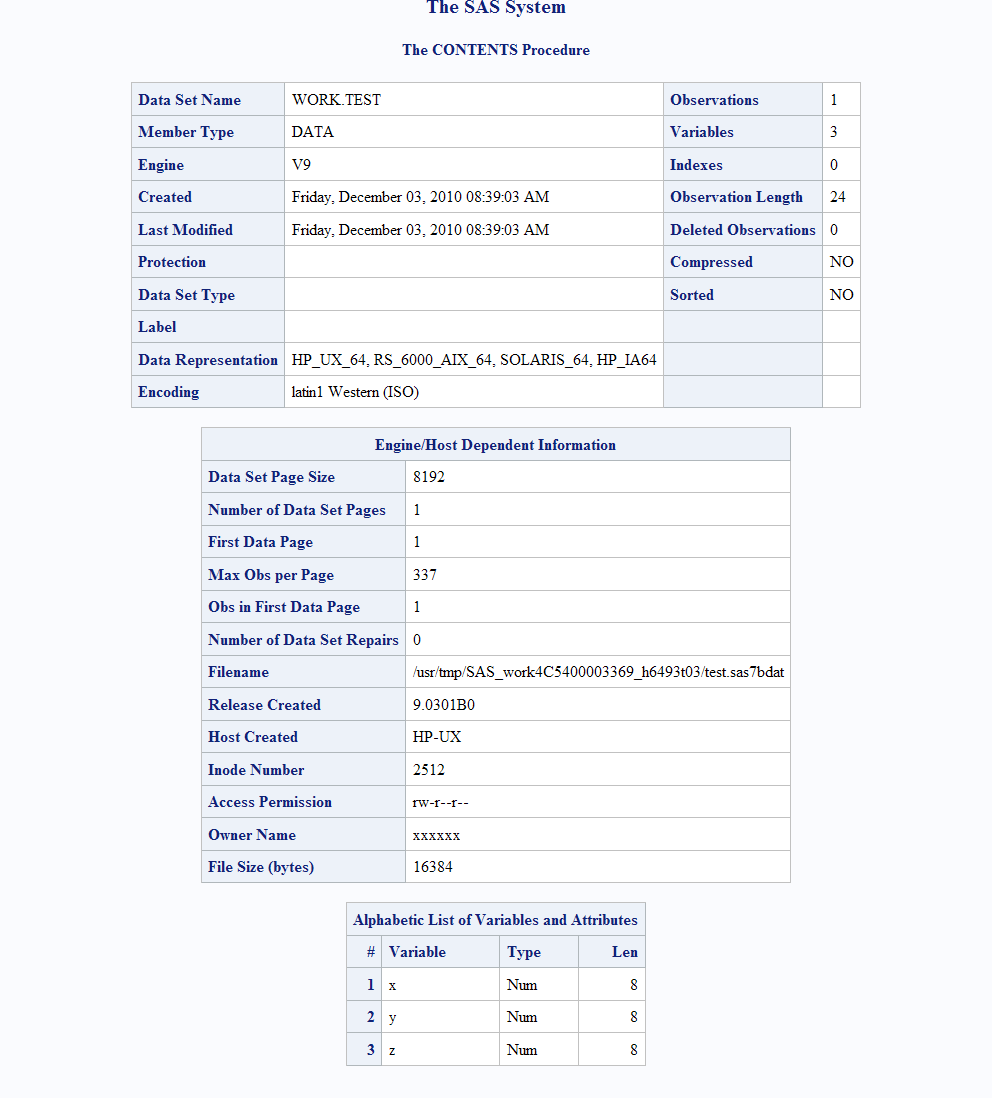Click the 'Max Obs per Page' label

click(x=271, y=575)
